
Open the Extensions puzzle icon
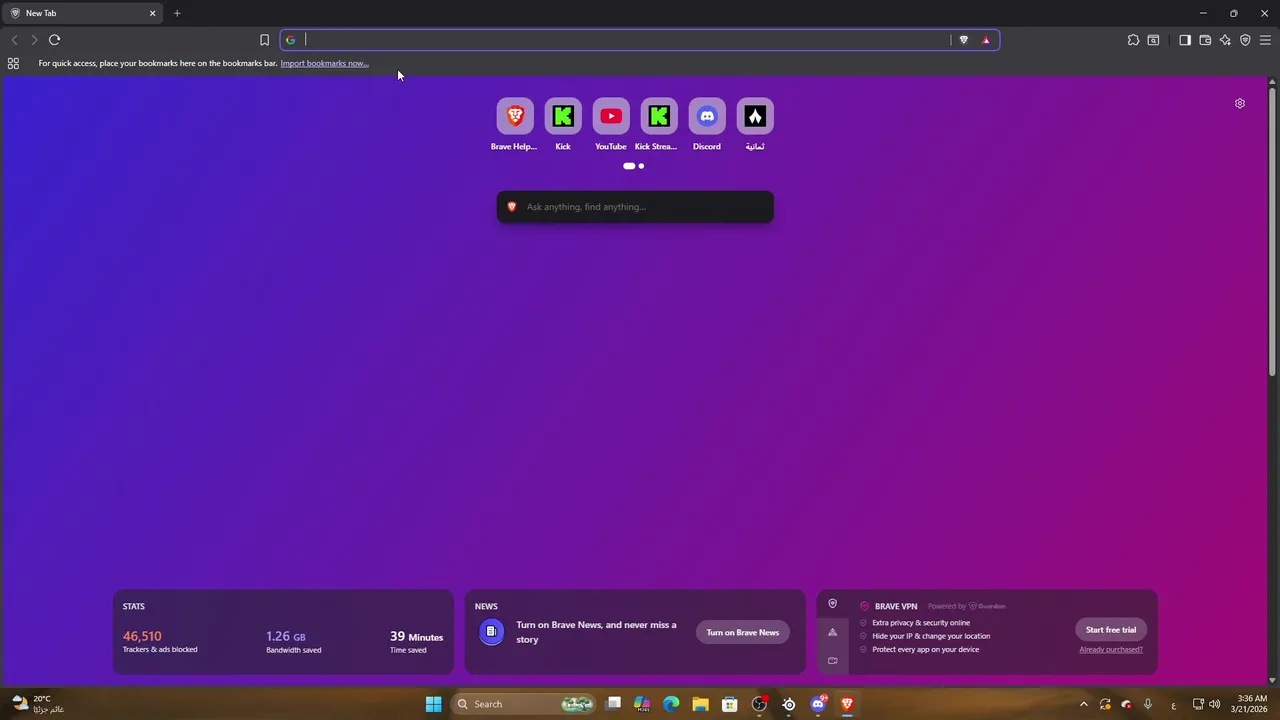click(1133, 40)
